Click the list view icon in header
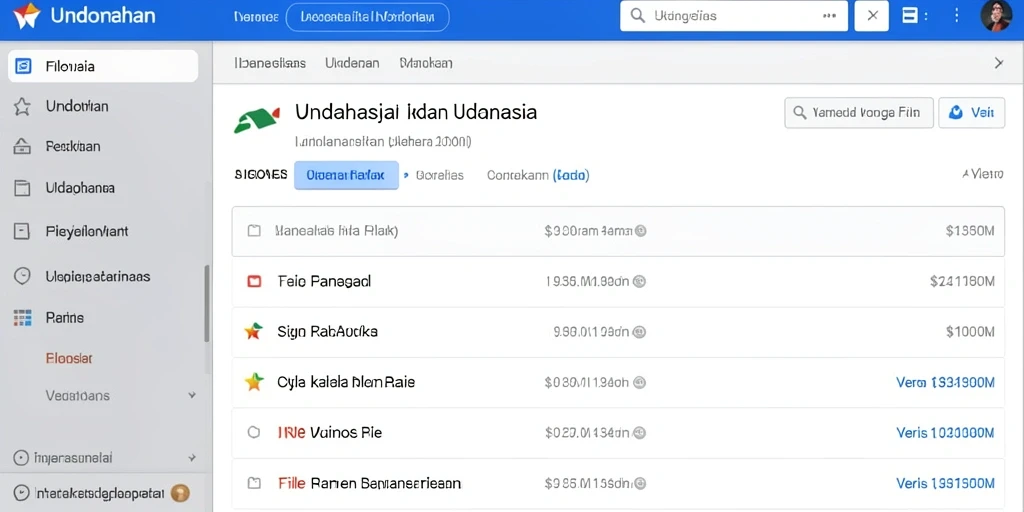 (x=909, y=16)
